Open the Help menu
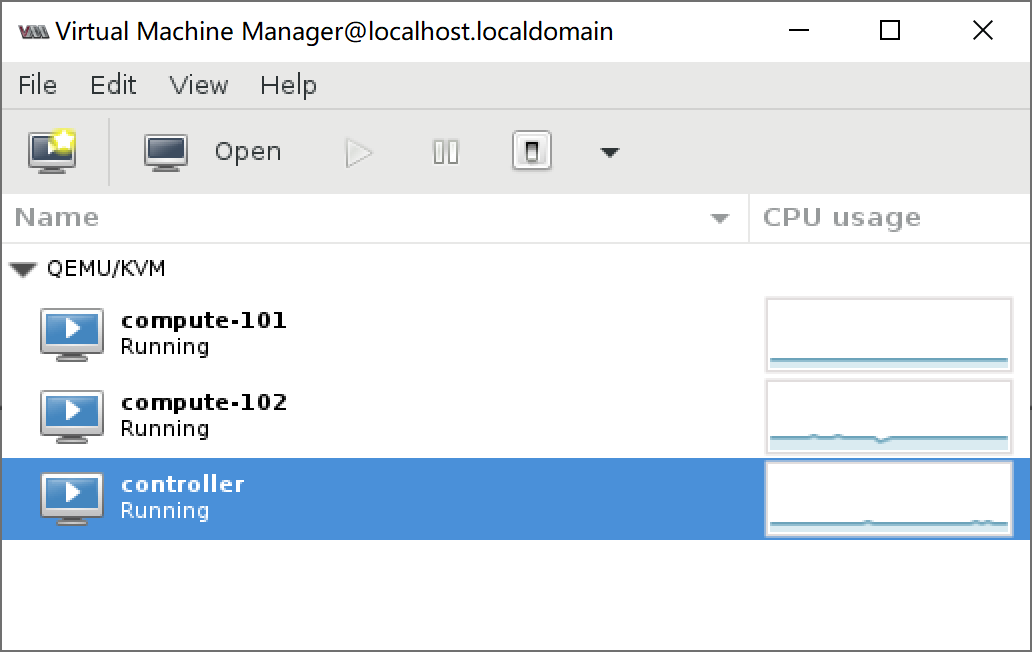 point(288,86)
